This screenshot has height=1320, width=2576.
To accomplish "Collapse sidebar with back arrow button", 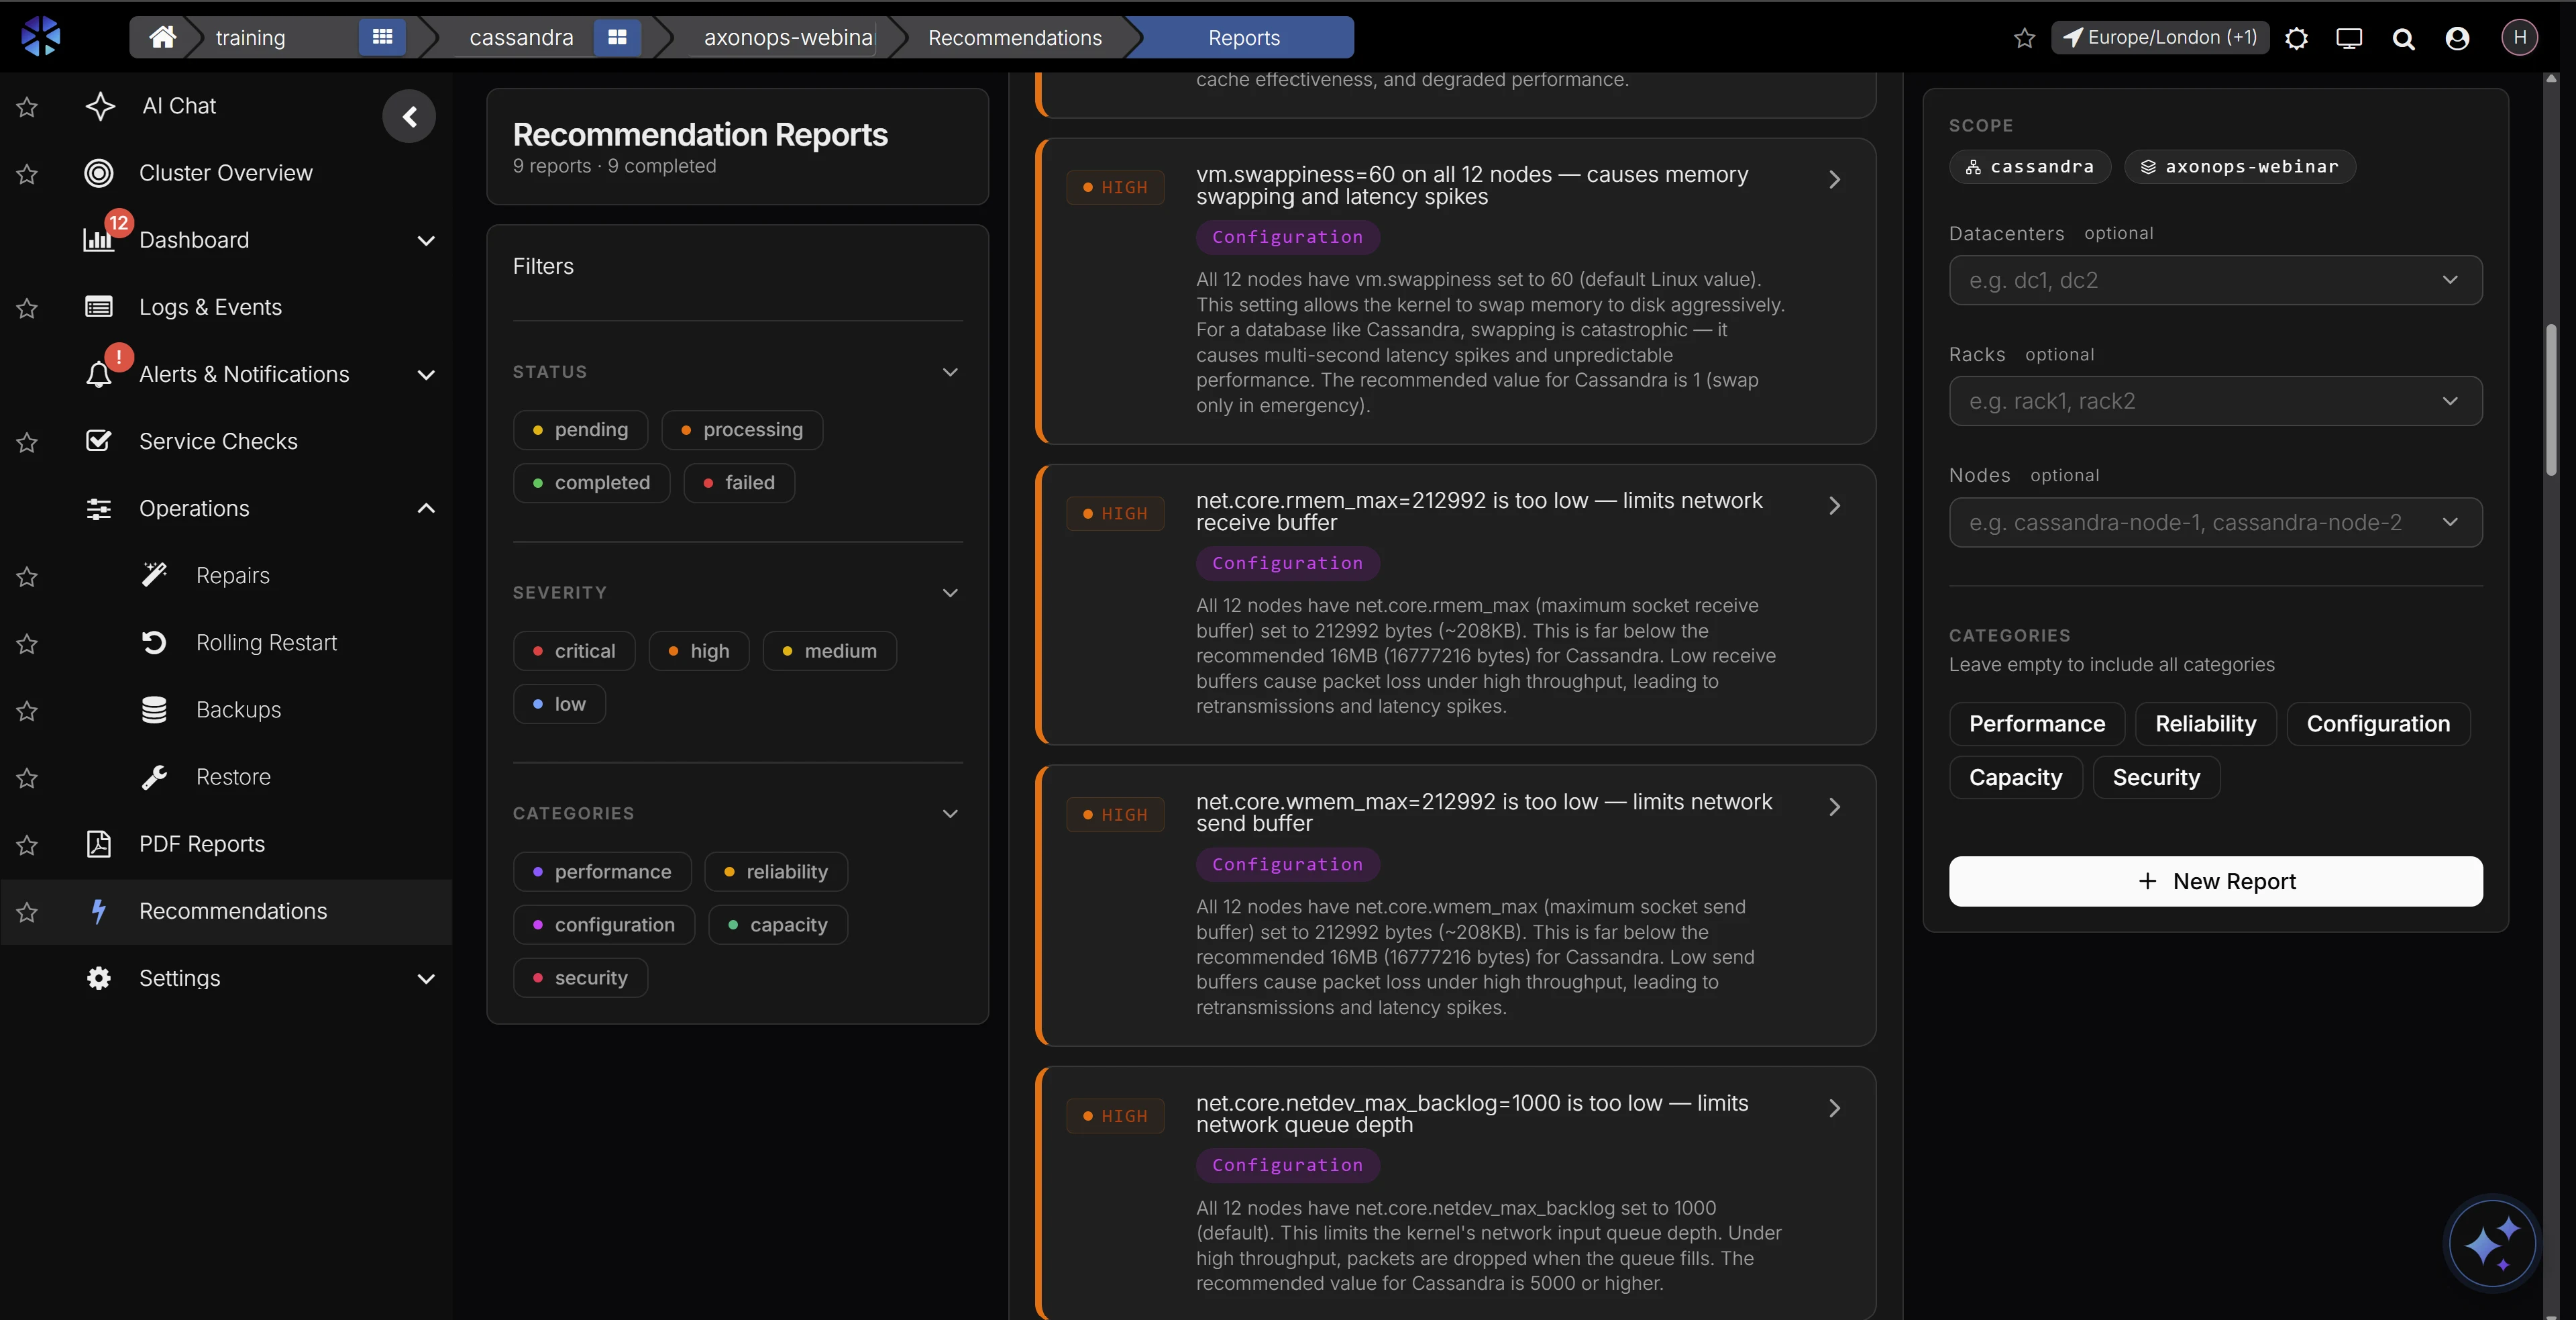I will tap(409, 117).
